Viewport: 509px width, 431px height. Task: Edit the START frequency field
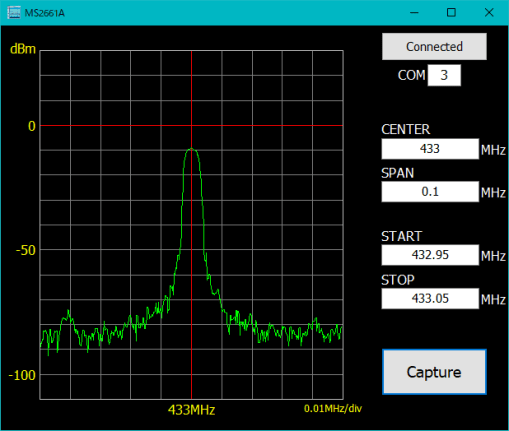(x=430, y=255)
